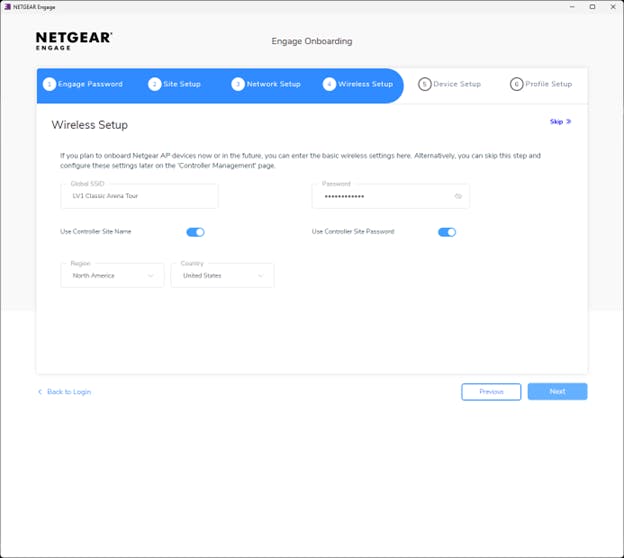Disable Use Controller Site Name toggle
The image size is (624, 558).
tap(195, 232)
